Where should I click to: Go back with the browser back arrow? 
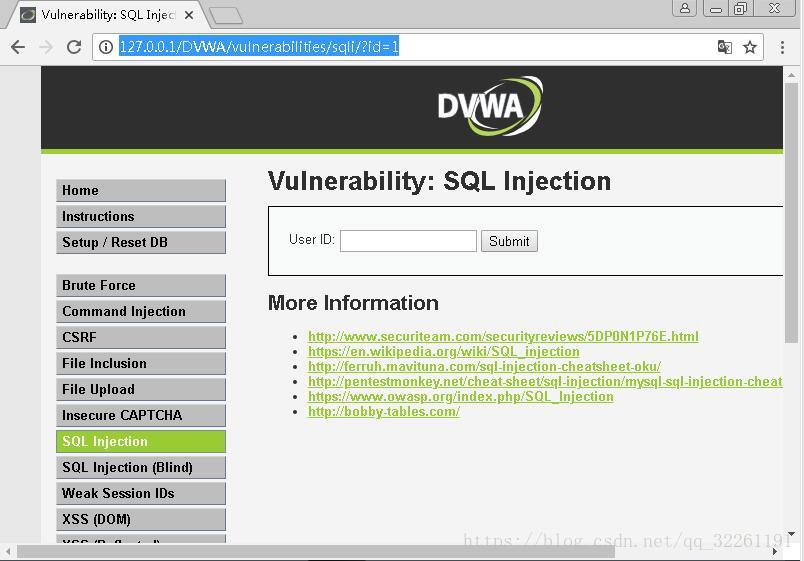18,47
